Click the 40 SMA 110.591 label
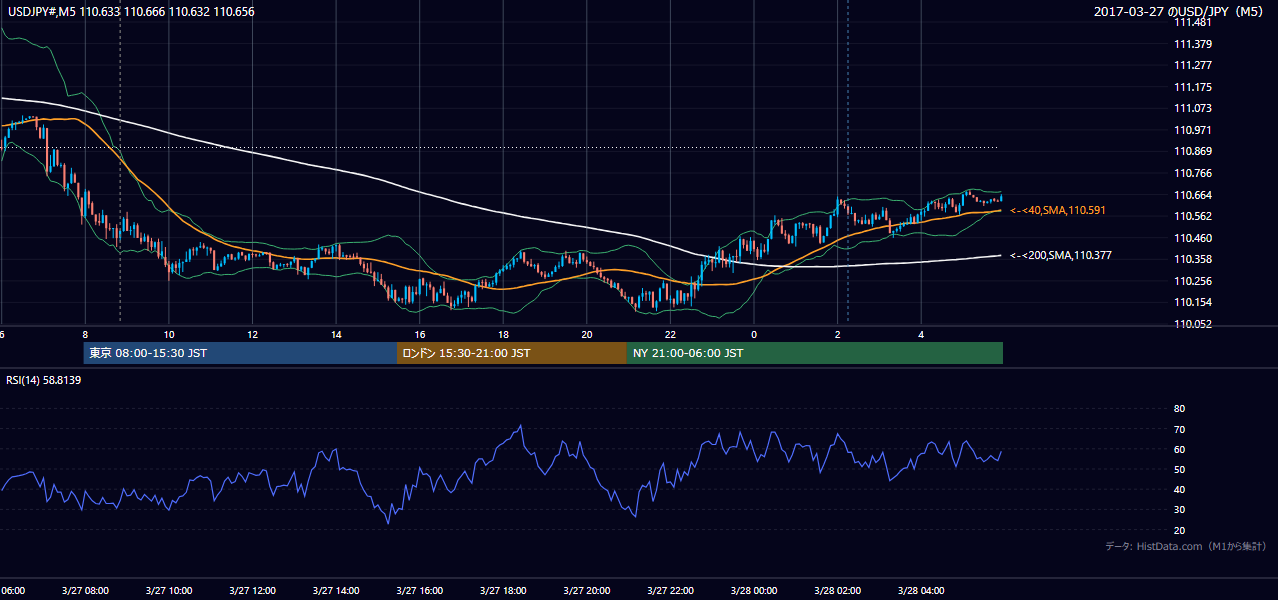 (x=1057, y=211)
